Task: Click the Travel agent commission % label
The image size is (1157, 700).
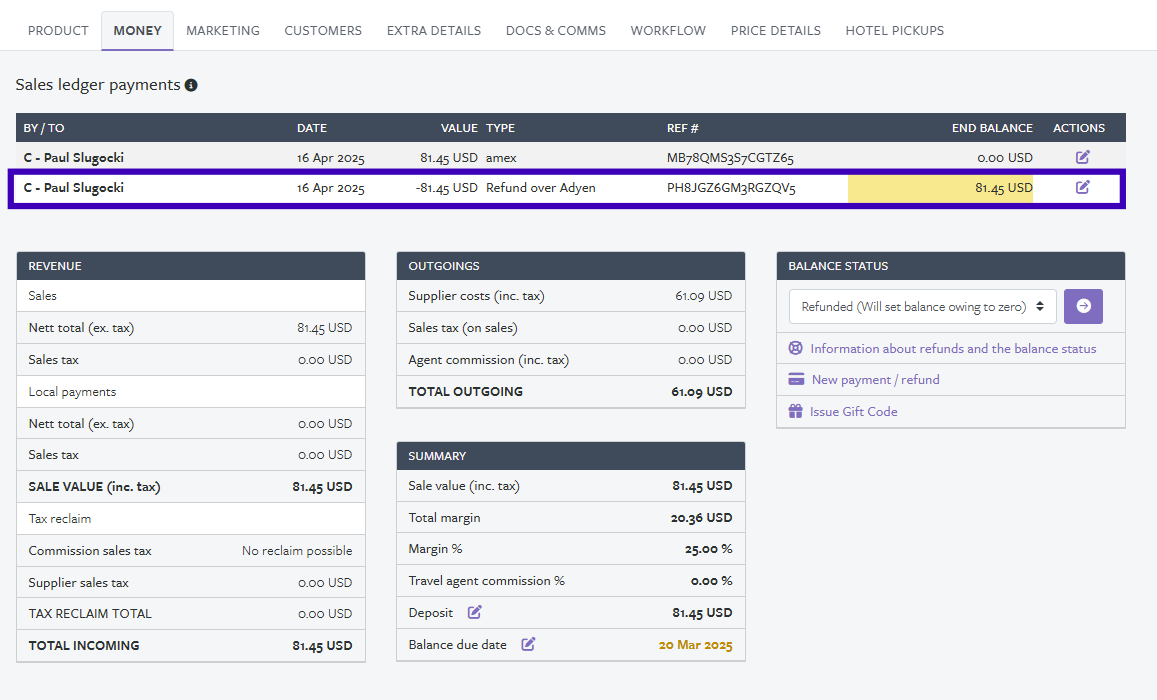Action: coord(486,581)
